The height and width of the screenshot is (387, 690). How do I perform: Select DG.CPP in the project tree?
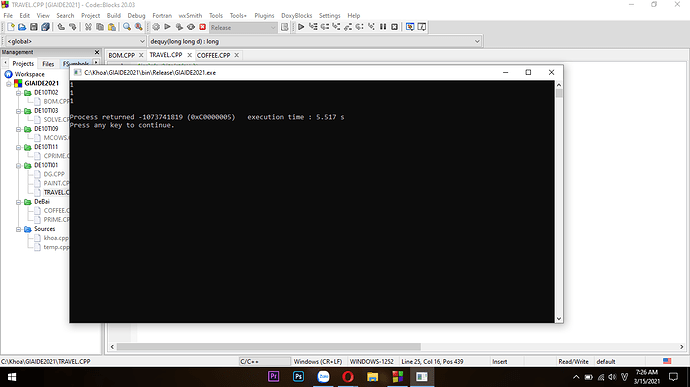[x=54, y=174]
